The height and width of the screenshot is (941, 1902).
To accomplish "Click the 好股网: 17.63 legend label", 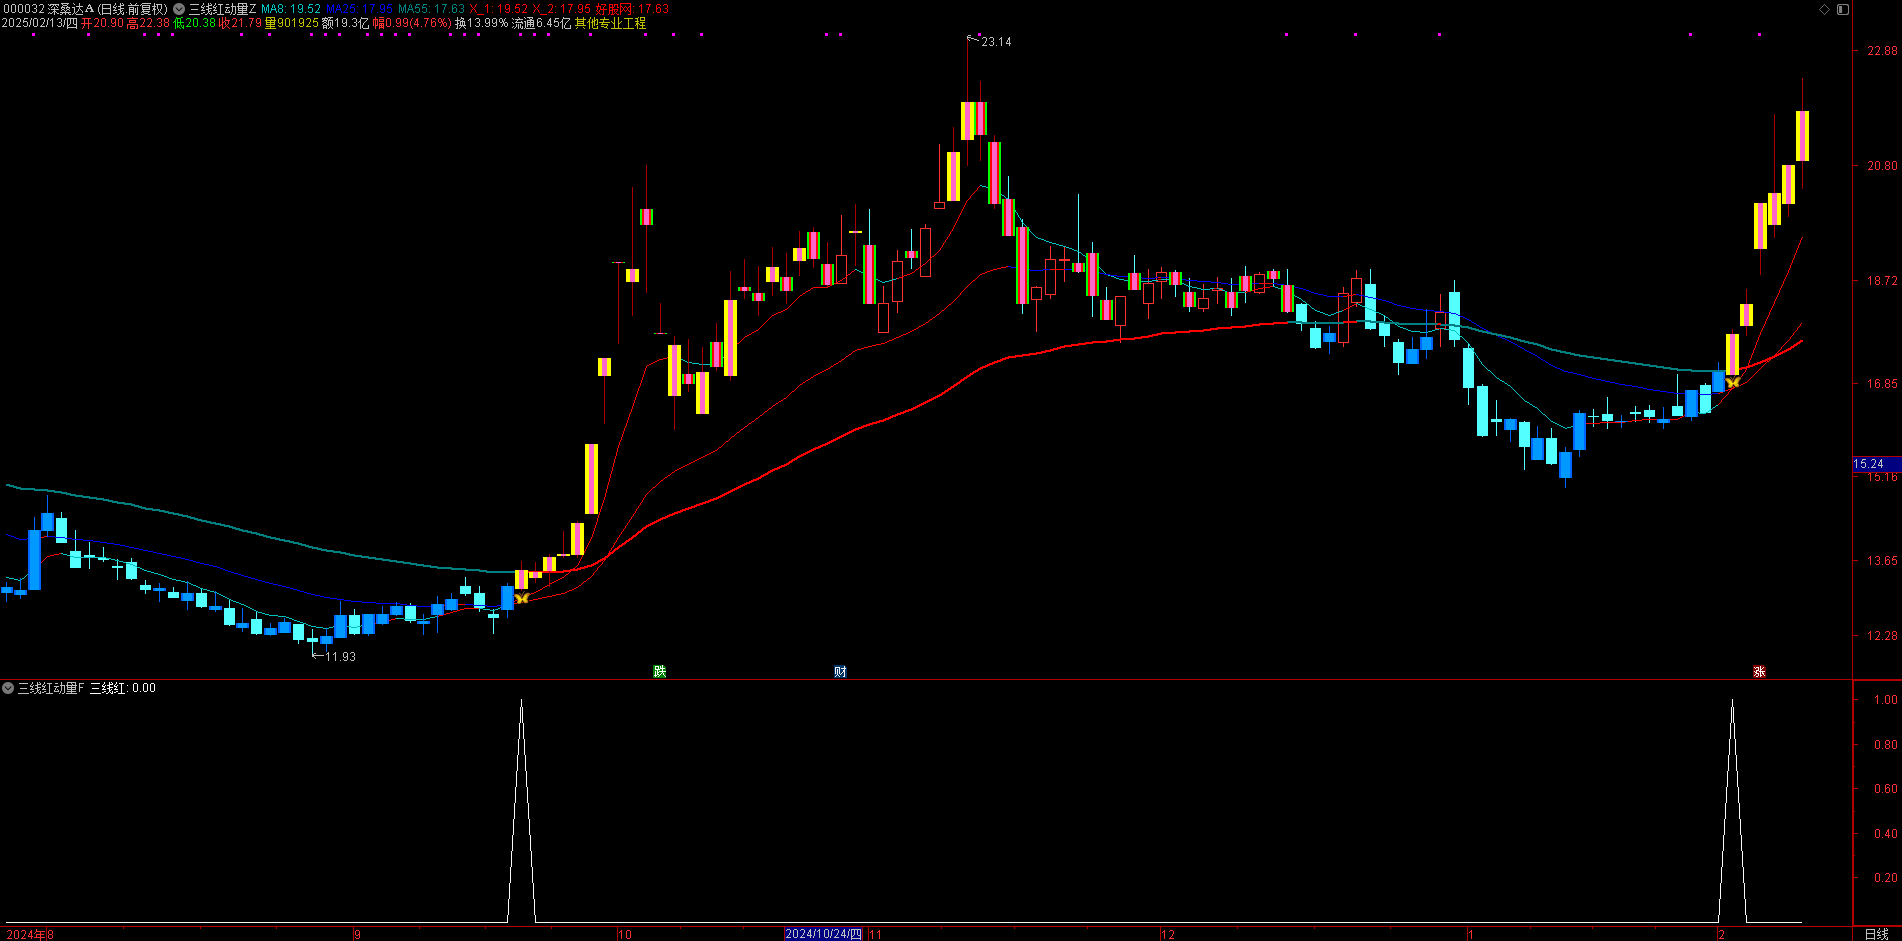I will coord(632,9).
